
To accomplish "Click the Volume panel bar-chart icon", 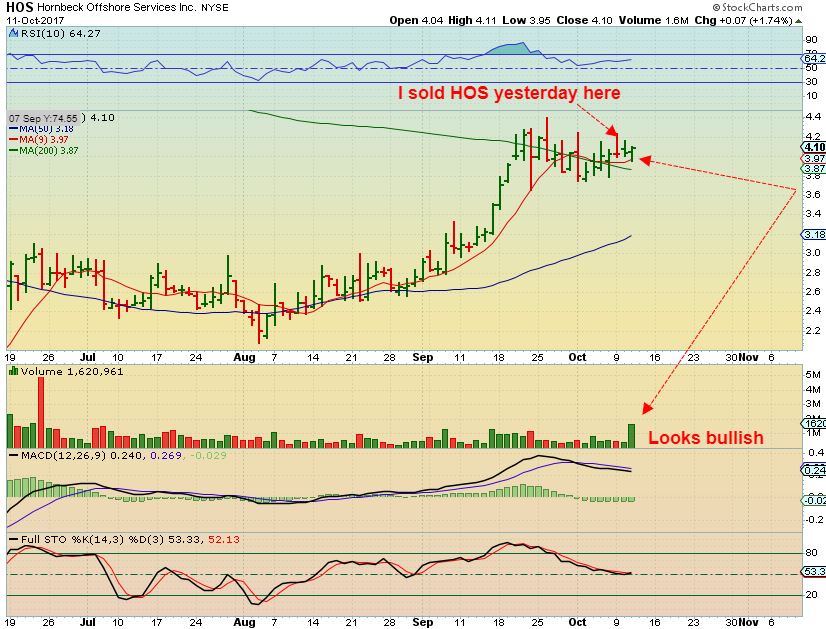I will (x=14, y=371).
